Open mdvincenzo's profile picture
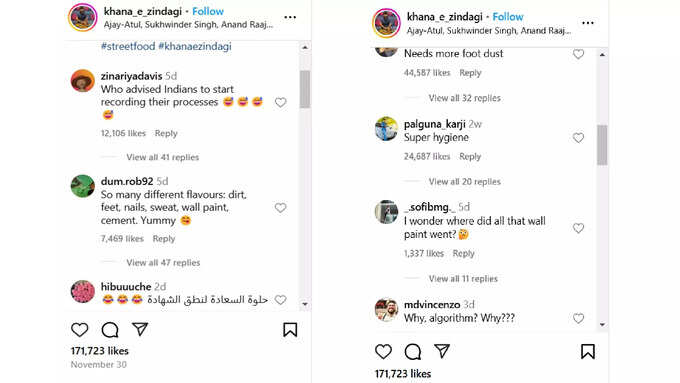 coord(386,310)
